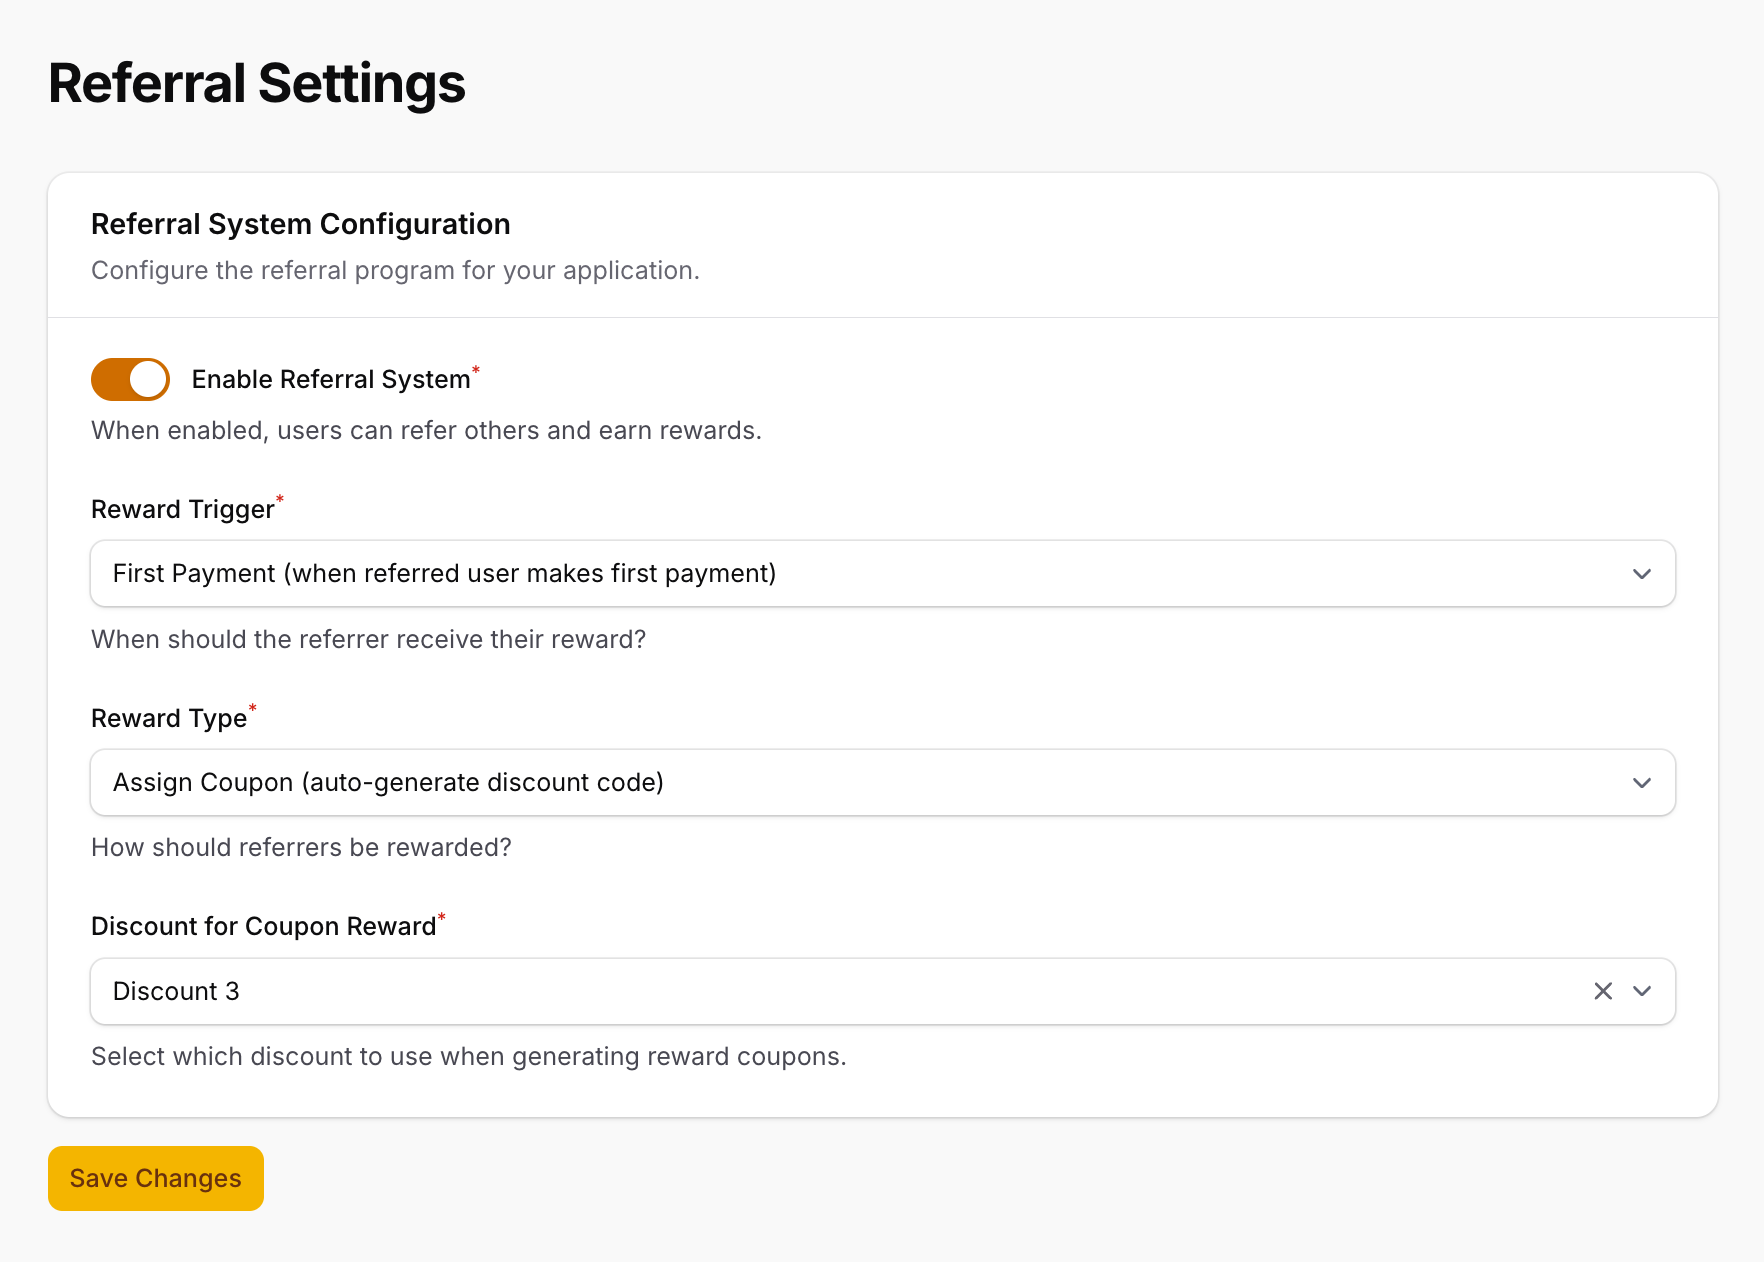Click the dropdown arrow for First Payment
Image resolution: width=1764 pixels, height=1262 pixels.
coord(1641,574)
